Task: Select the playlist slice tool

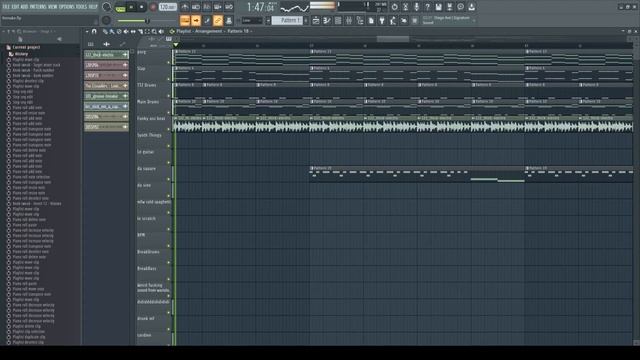Action: [x=140, y=31]
